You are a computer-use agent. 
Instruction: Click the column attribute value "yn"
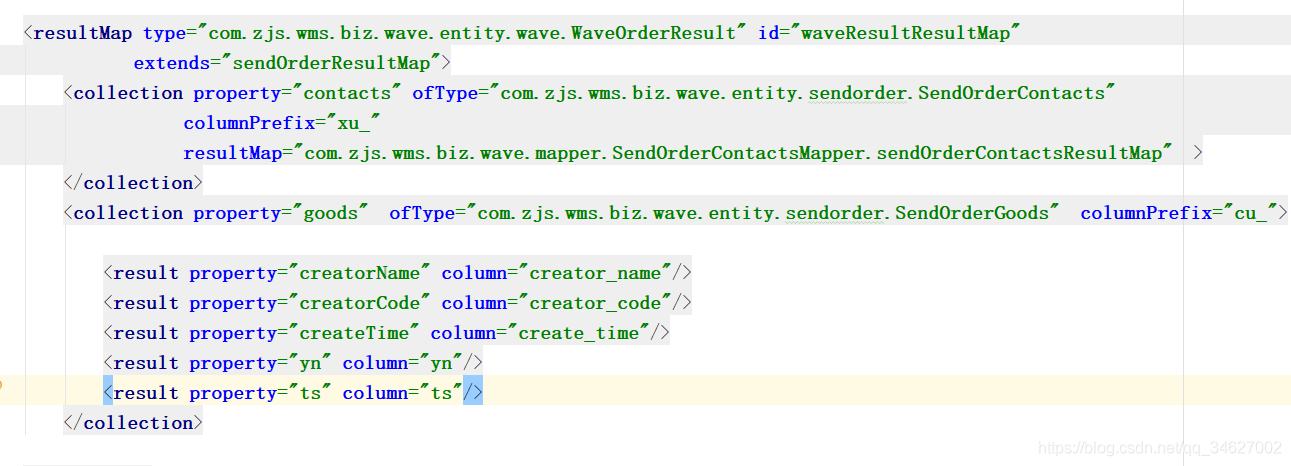pos(441,363)
